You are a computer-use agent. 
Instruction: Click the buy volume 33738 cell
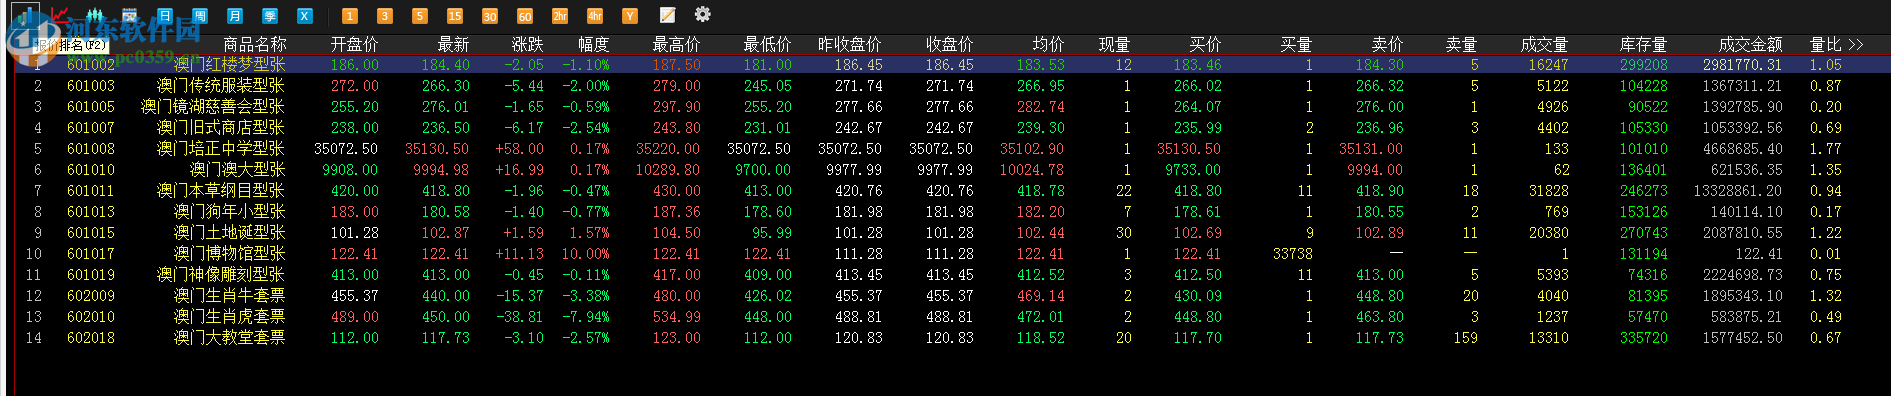pos(1292,254)
